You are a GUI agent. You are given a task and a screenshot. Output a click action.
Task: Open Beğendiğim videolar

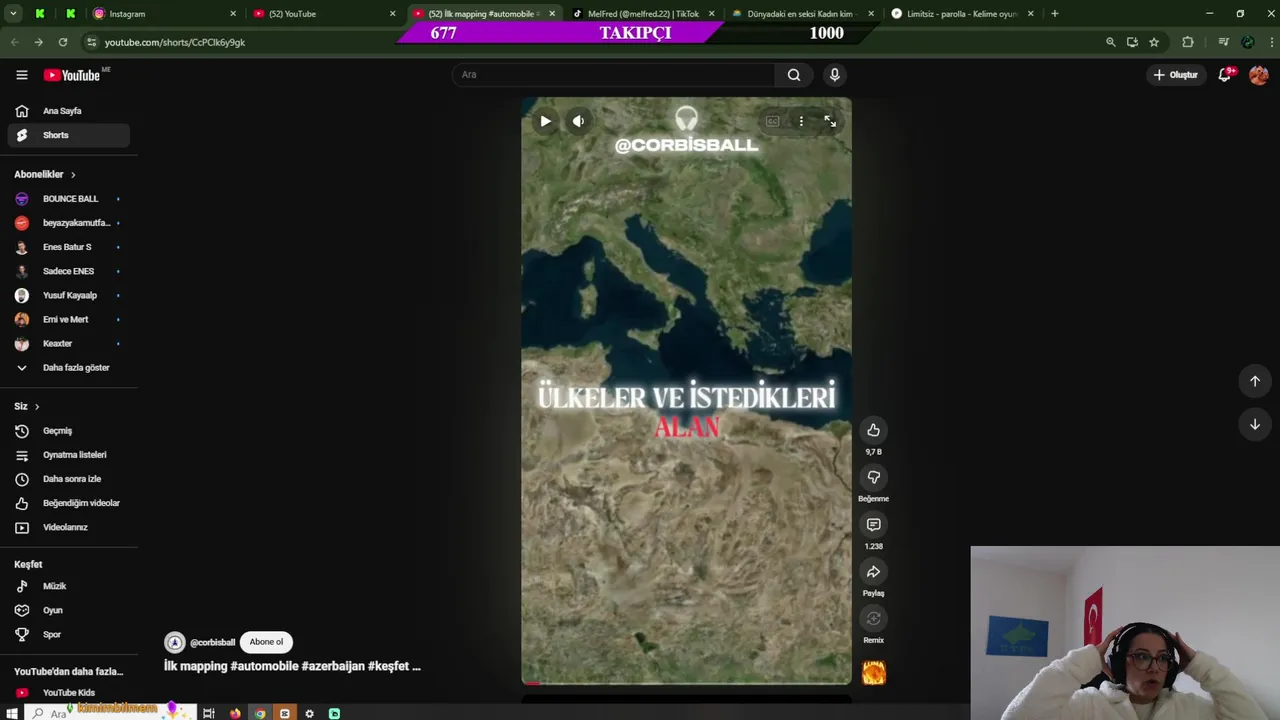(x=69, y=503)
